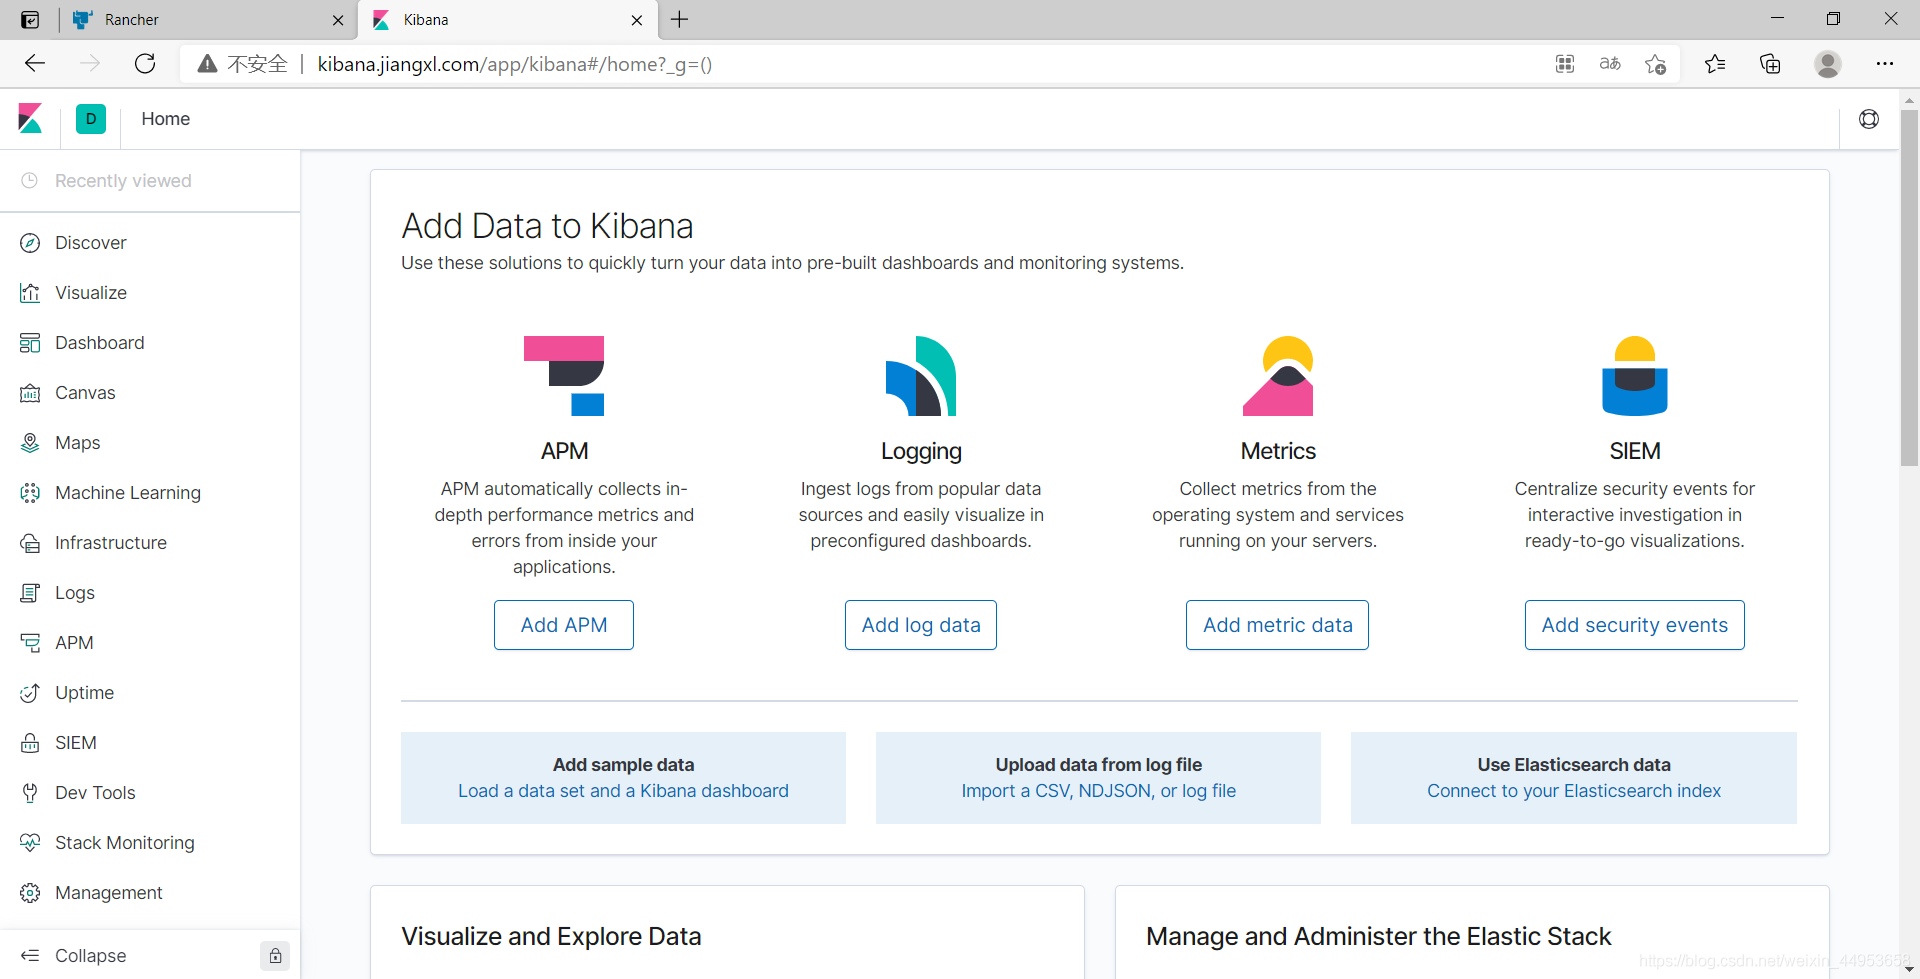The height and width of the screenshot is (979, 1920).
Task: Refresh the page with reload icon
Action: coord(145,64)
